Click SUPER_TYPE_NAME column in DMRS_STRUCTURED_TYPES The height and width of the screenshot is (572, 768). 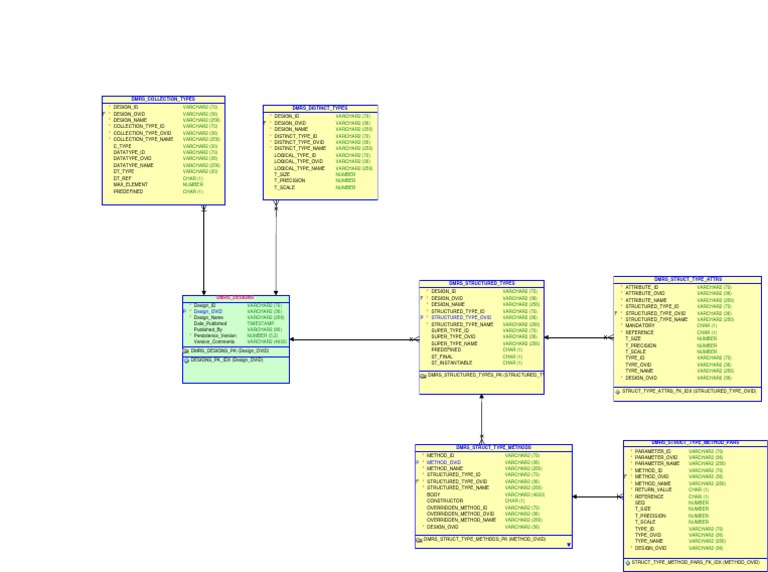[x=454, y=343]
